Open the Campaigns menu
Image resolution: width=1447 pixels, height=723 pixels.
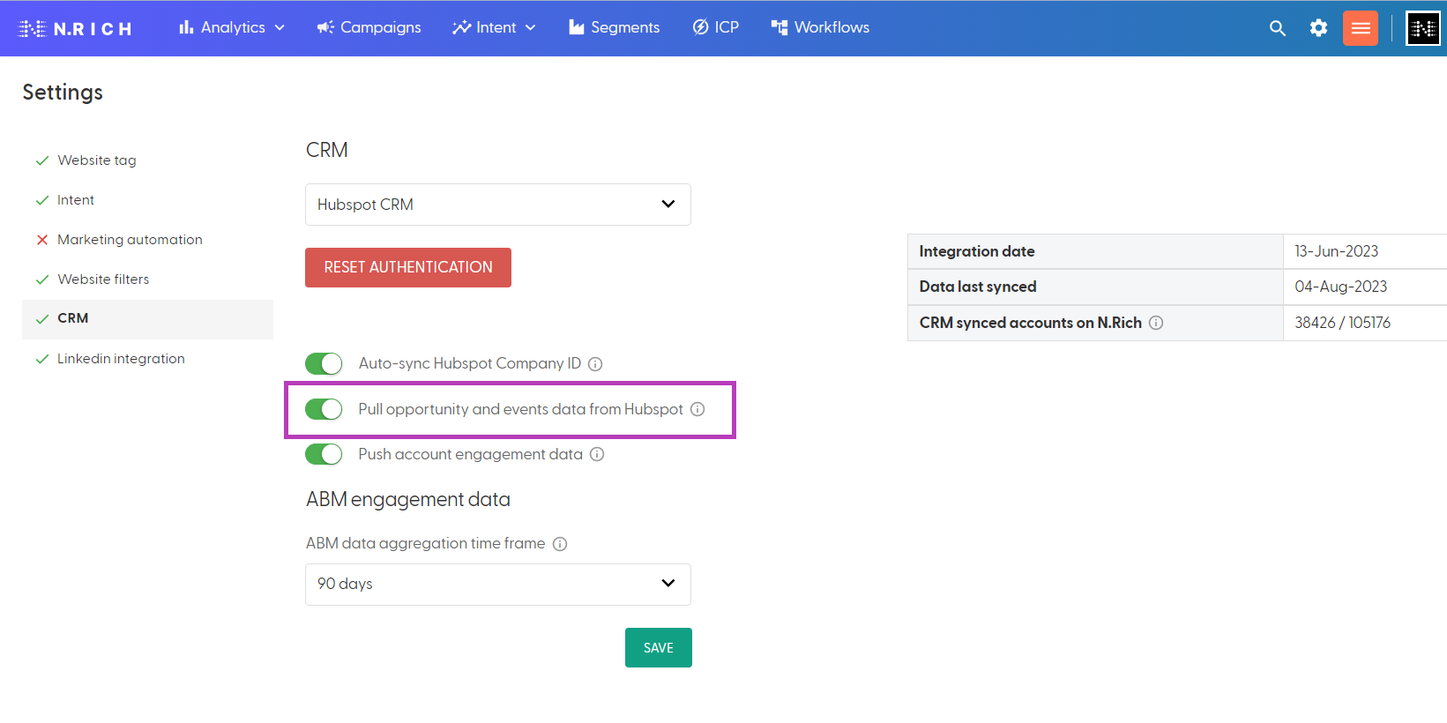(368, 27)
